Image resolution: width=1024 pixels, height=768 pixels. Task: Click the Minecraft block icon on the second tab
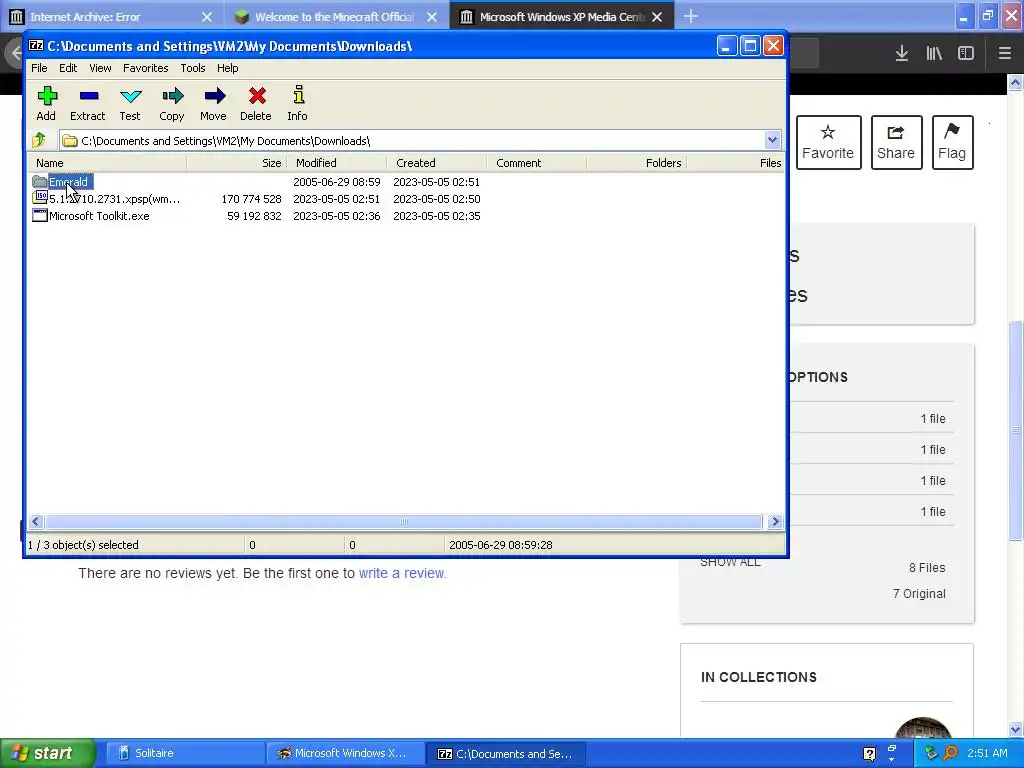point(242,17)
